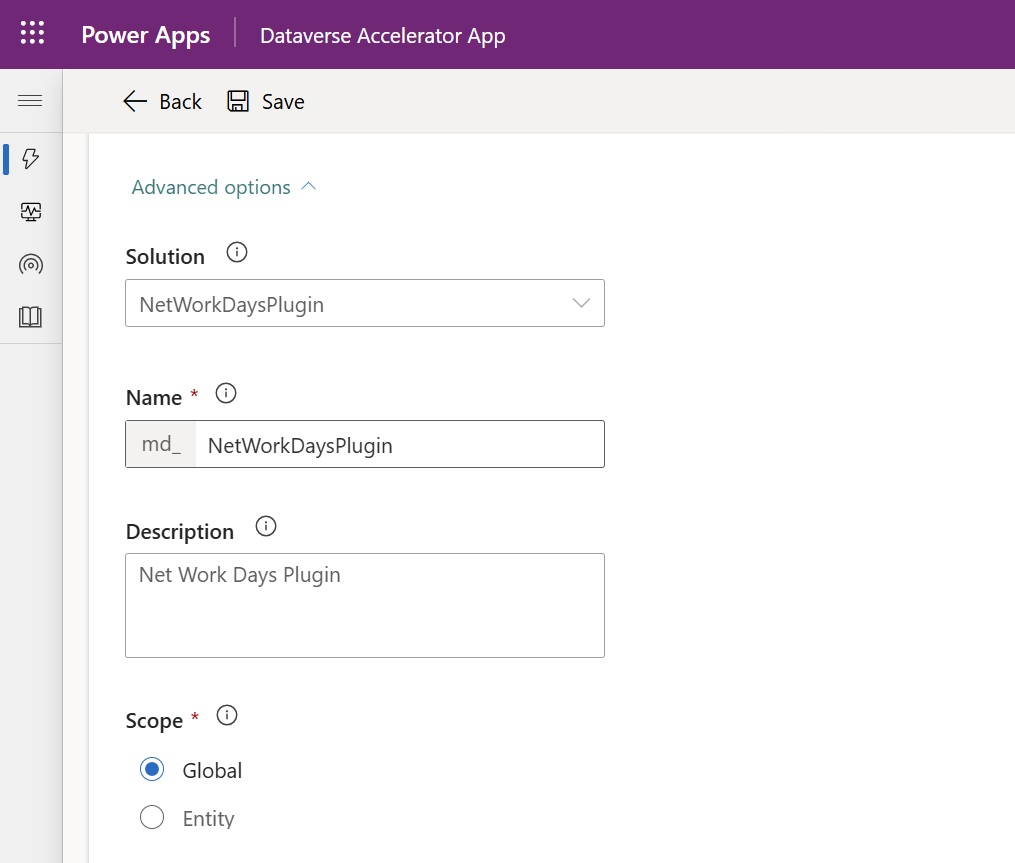Open the broadcast signal sidebar icon
Image resolution: width=1015 pixels, height=863 pixels.
pos(30,264)
